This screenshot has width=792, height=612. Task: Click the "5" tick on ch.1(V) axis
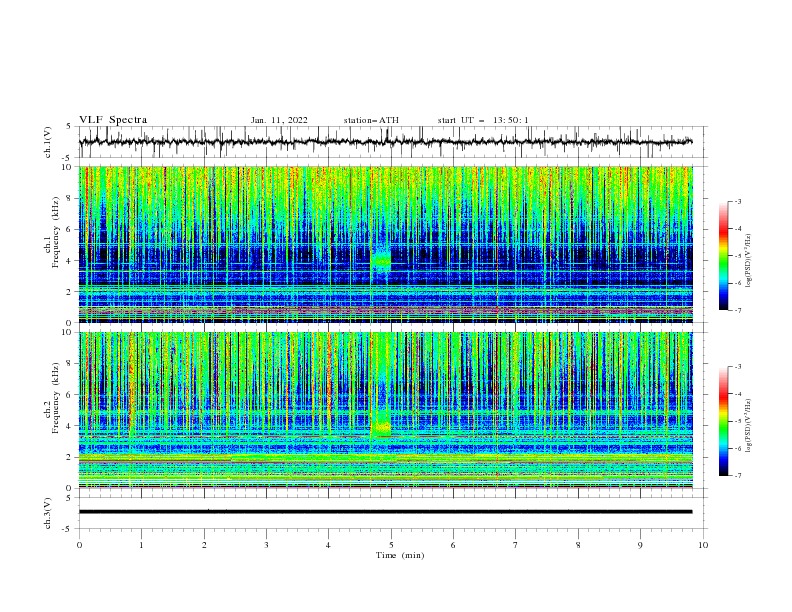(x=69, y=127)
